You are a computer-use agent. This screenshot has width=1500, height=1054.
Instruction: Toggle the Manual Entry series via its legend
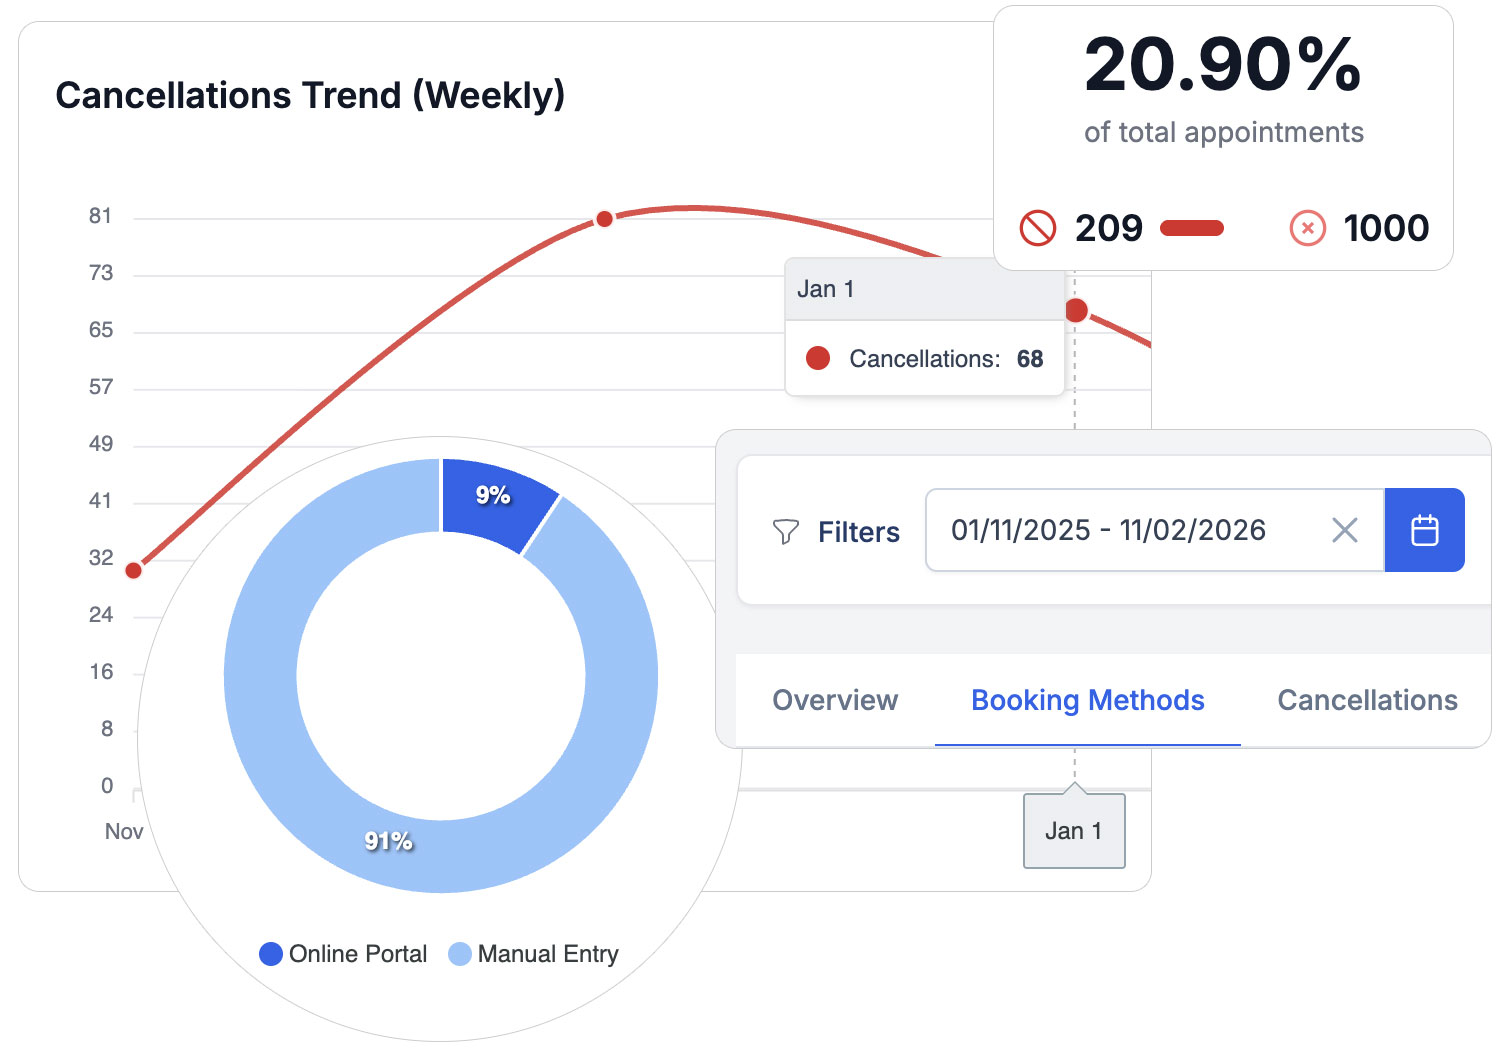(547, 953)
